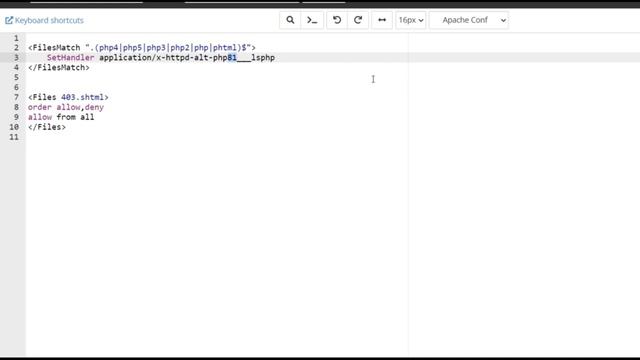The height and width of the screenshot is (360, 640).
Task: Open the go-to-line terminal icon
Action: click(x=312, y=20)
